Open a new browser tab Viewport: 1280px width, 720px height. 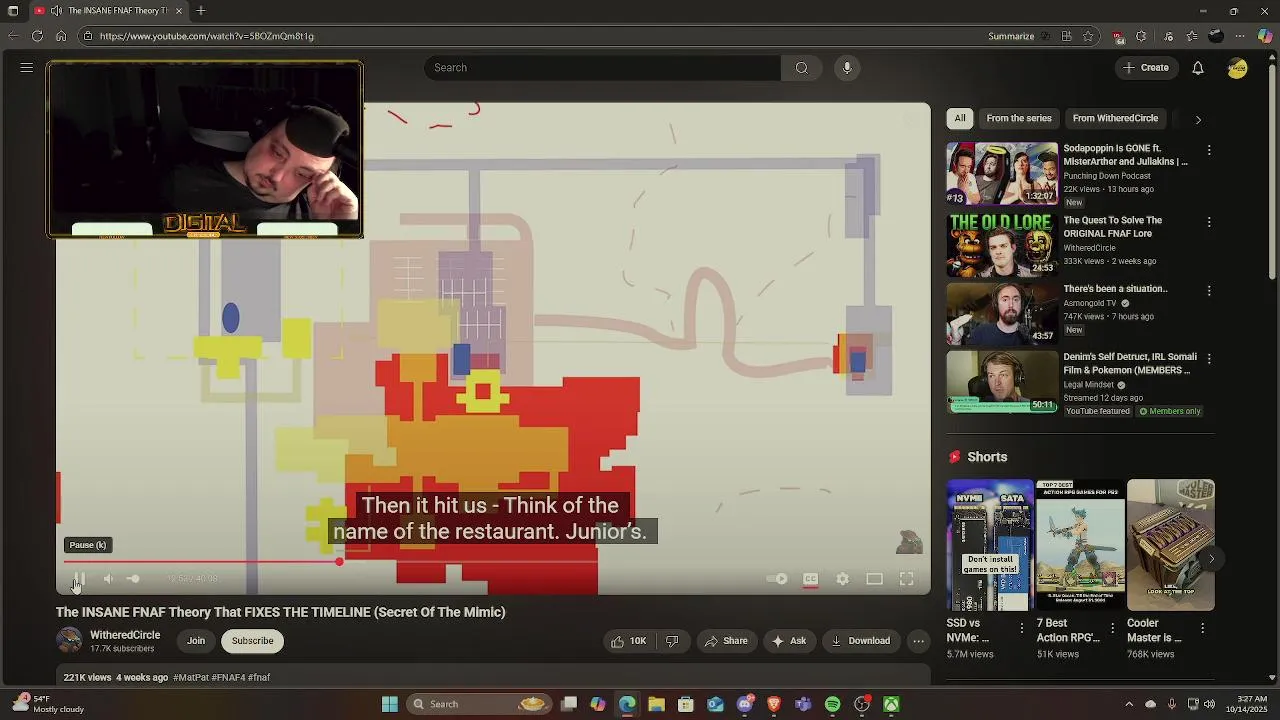[201, 11]
